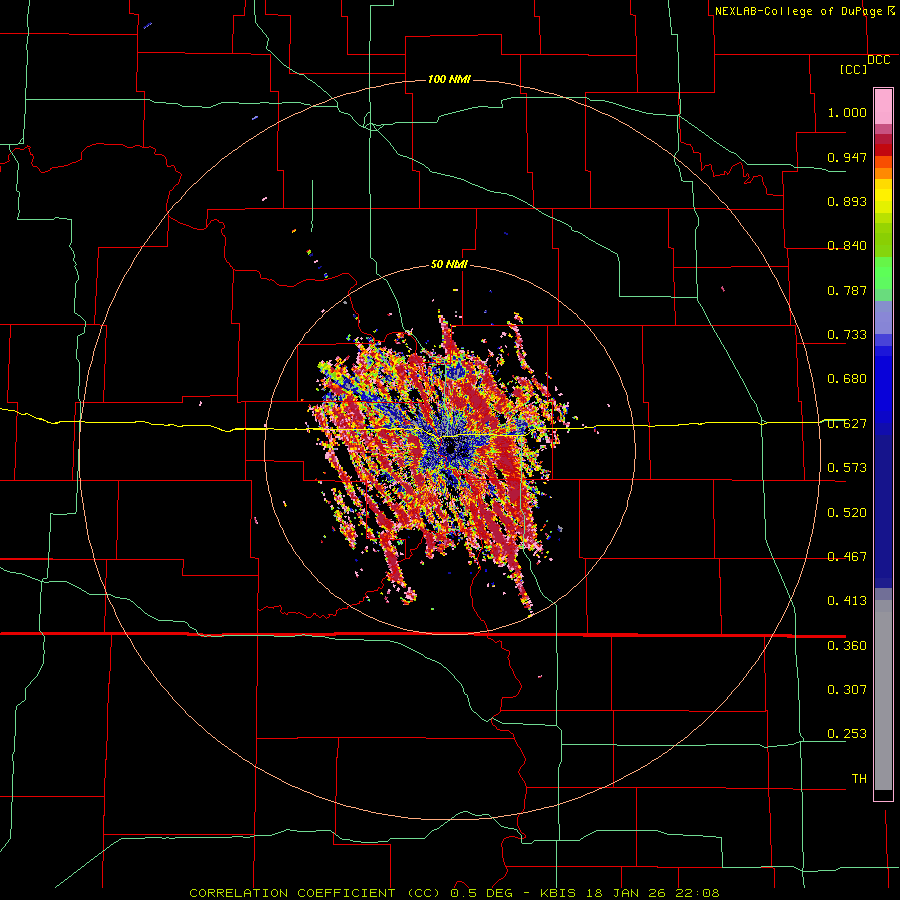900x900 pixels.
Task: Click the 0.627 scale value
Action: pos(847,424)
